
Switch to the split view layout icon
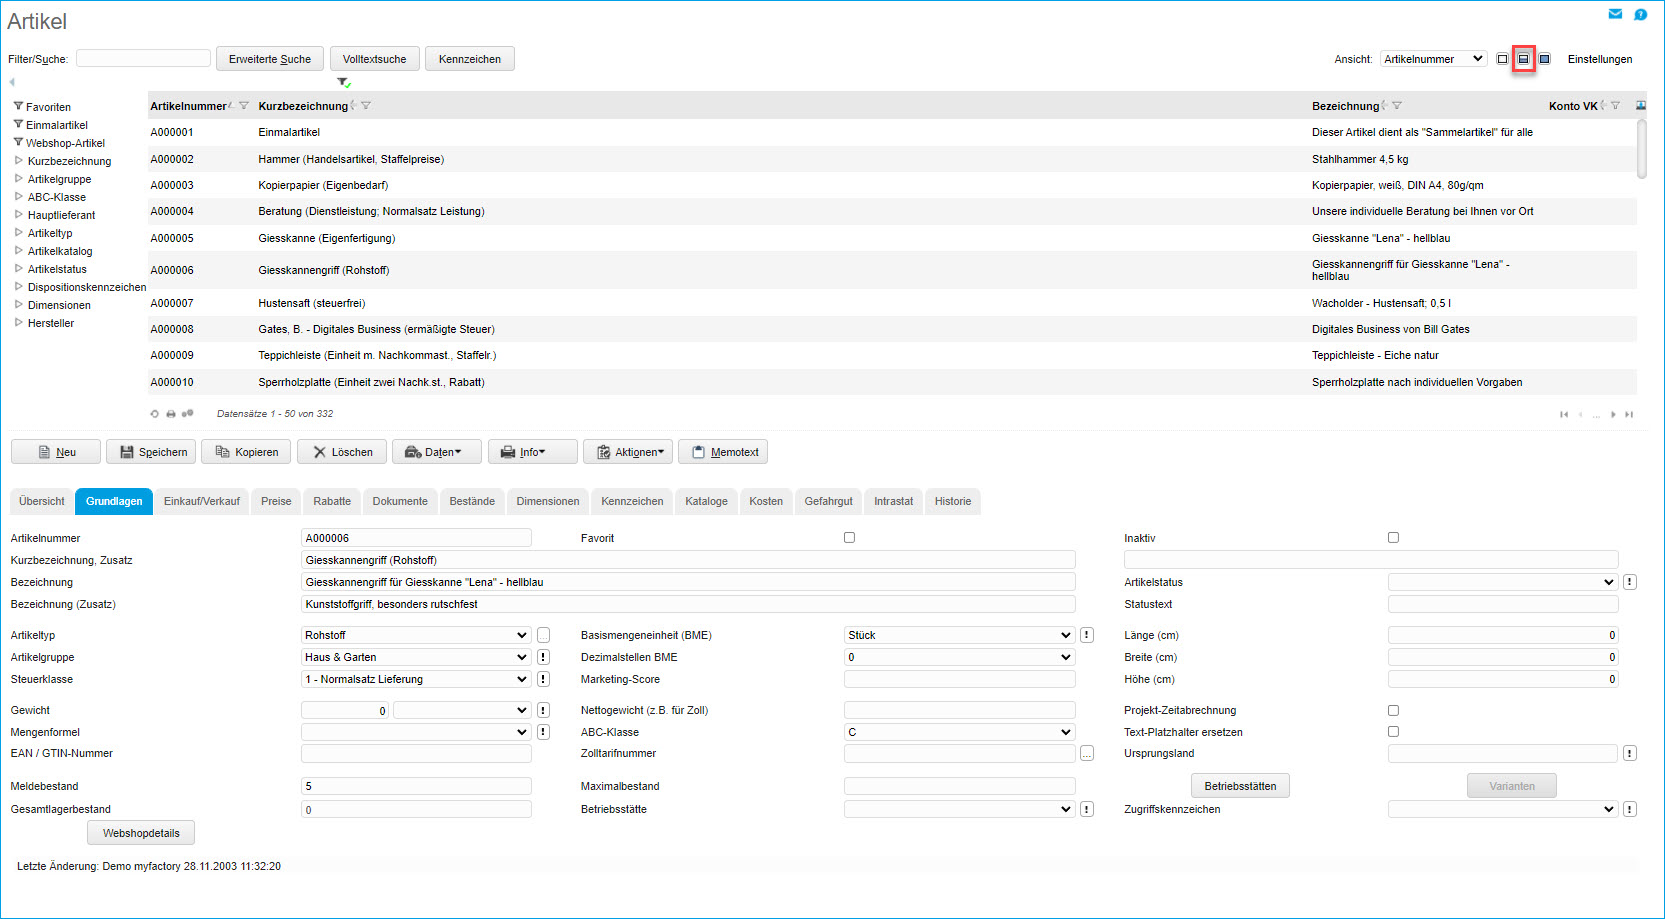[1523, 59]
